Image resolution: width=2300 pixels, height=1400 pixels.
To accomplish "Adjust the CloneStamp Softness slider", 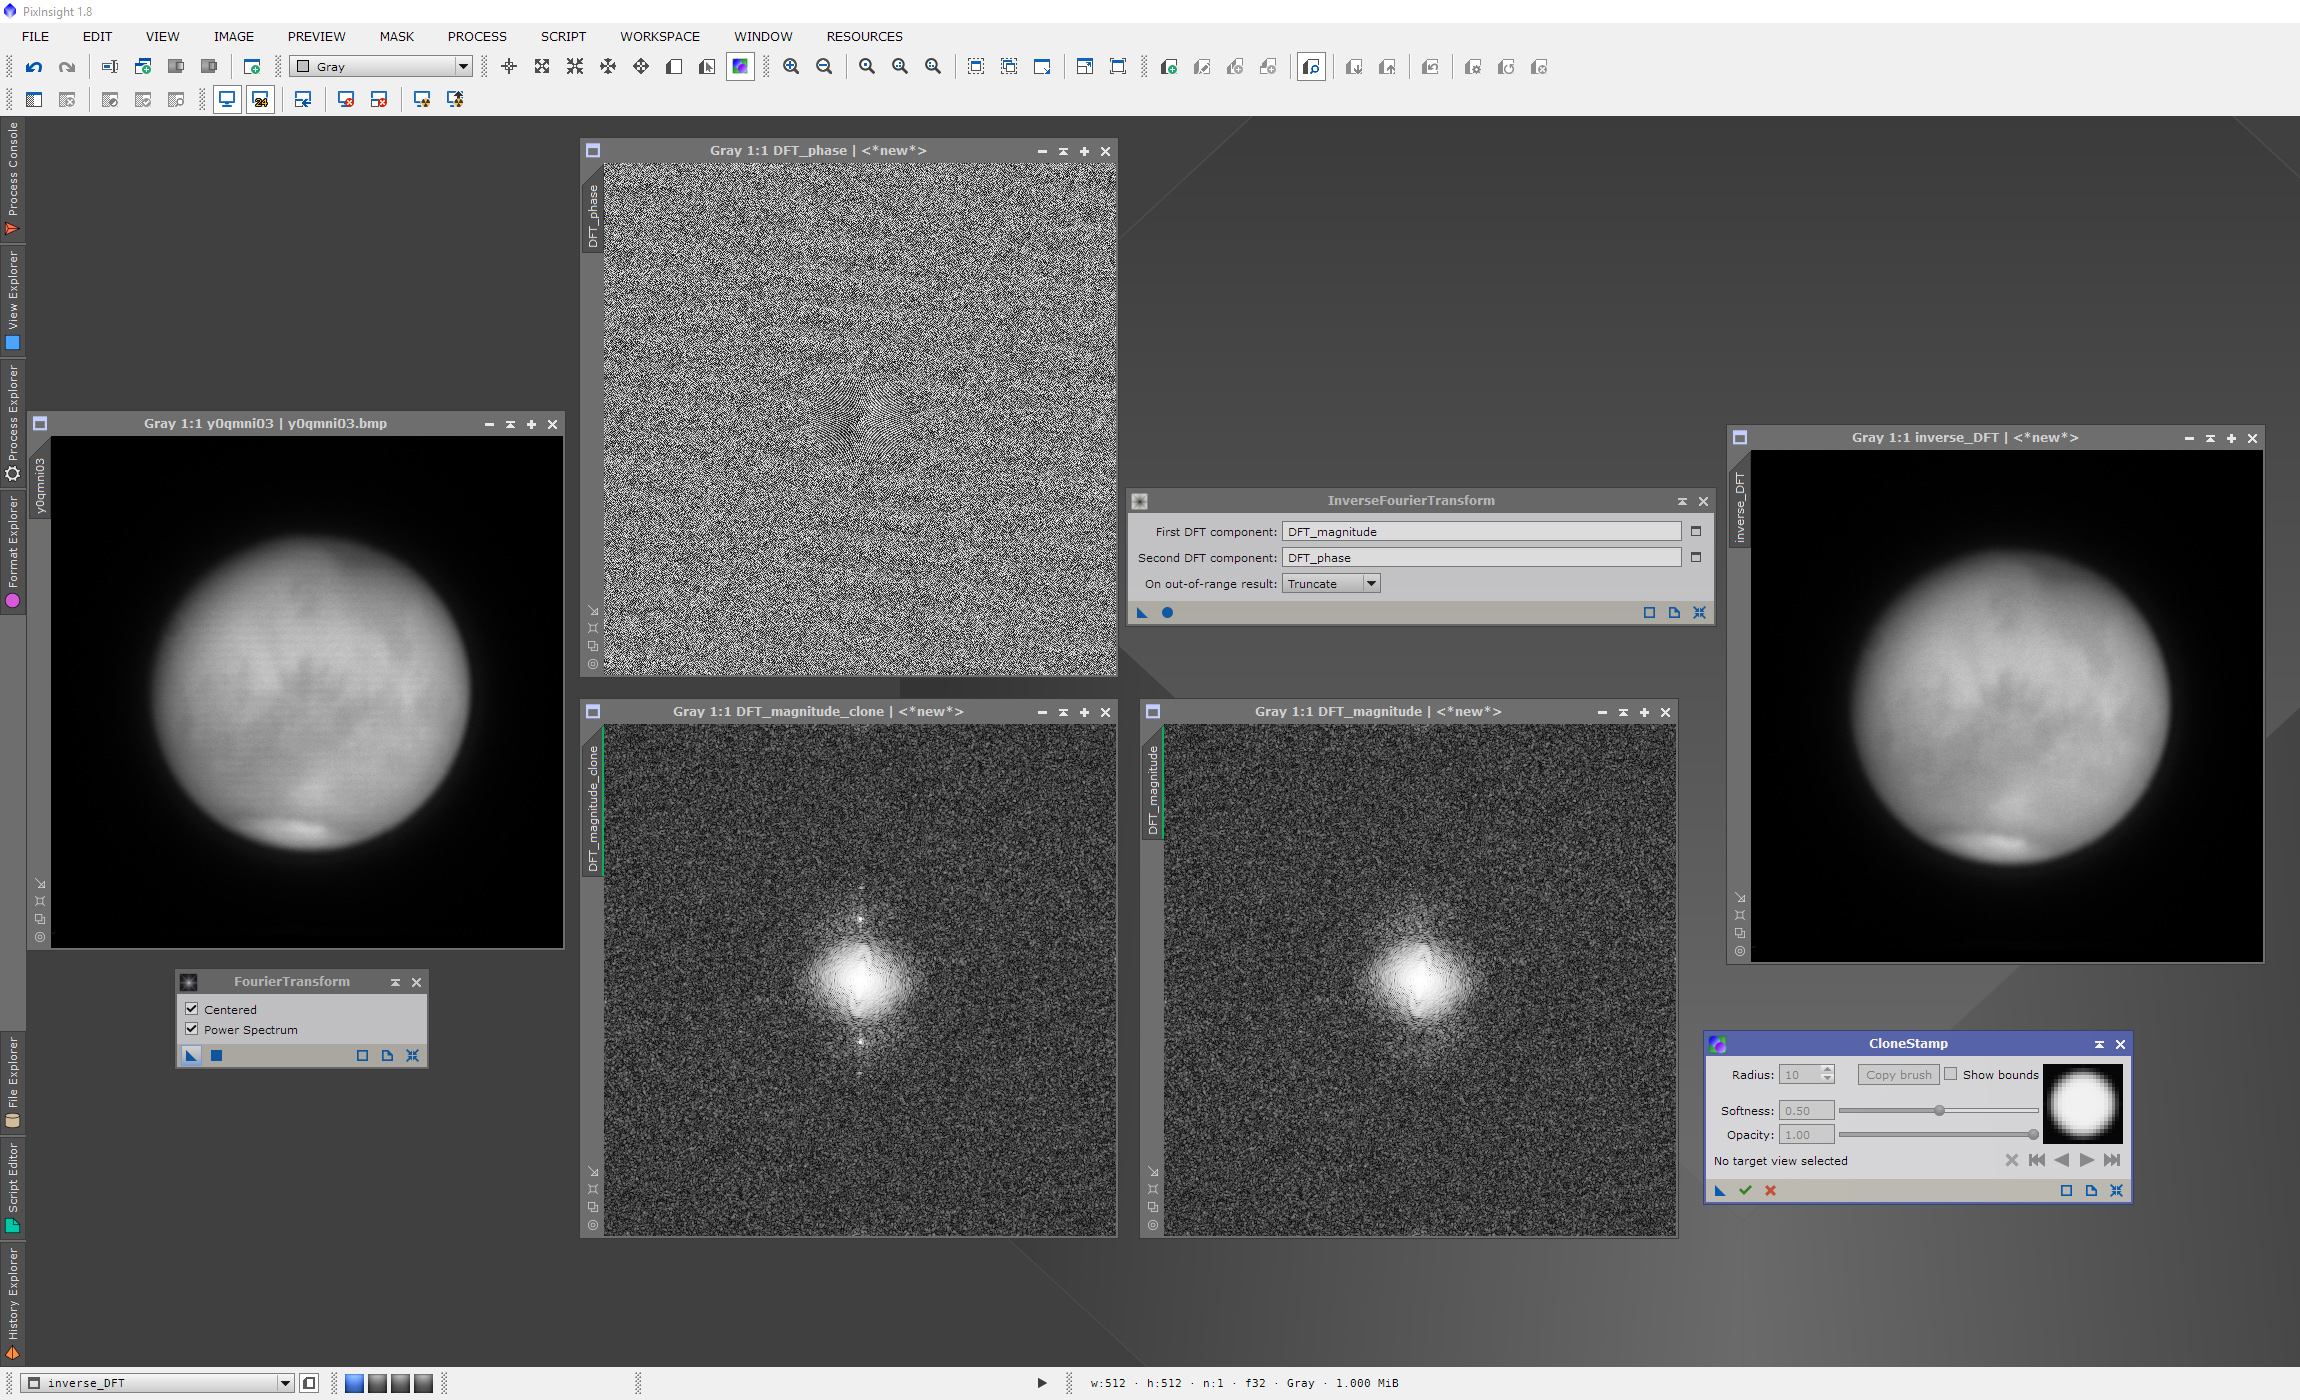I will 1939,1110.
